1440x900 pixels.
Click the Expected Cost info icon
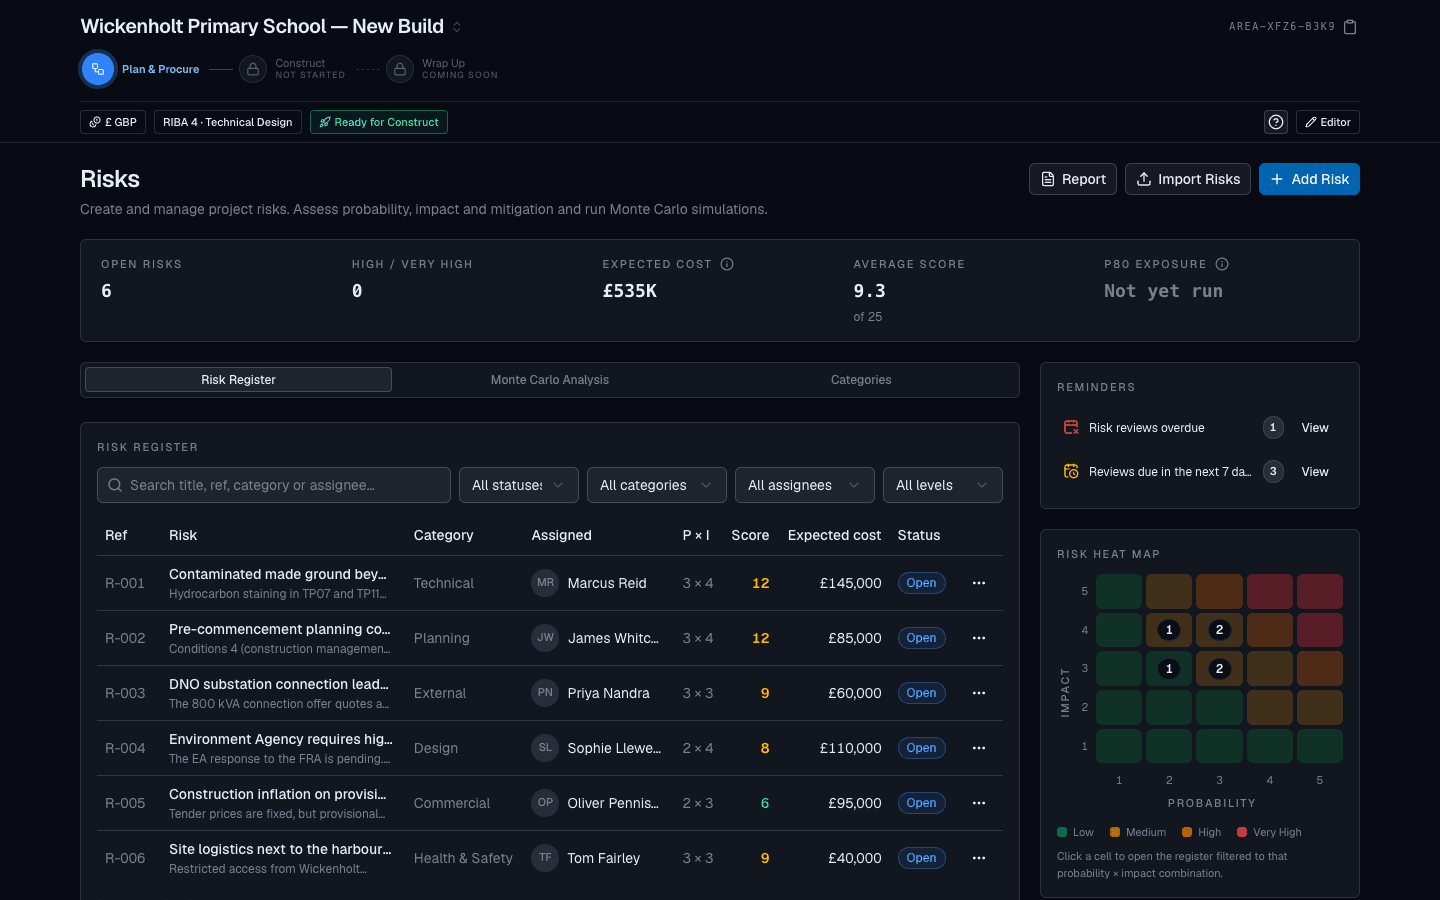coord(727,264)
